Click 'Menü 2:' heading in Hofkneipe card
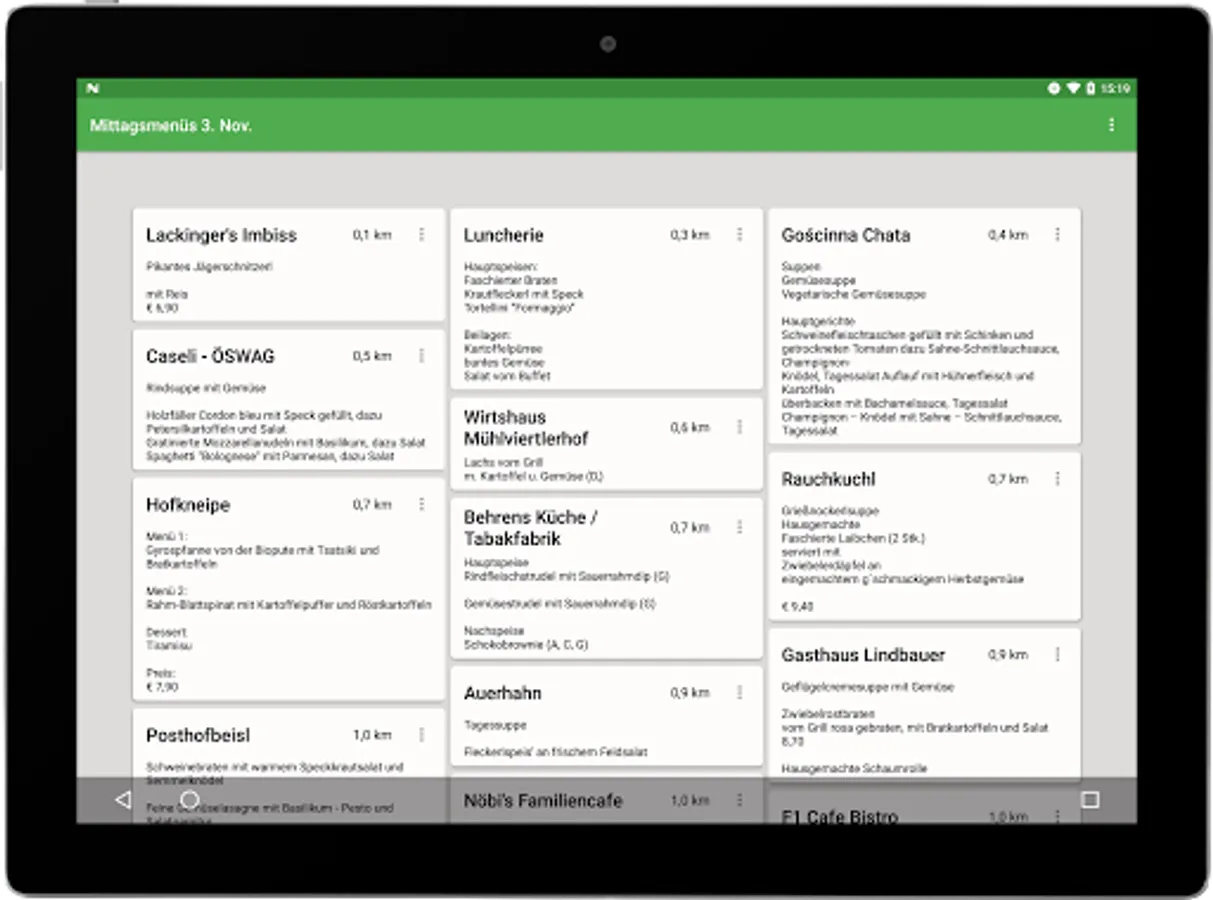Screen dimensions: 1213x900 (x=167, y=591)
